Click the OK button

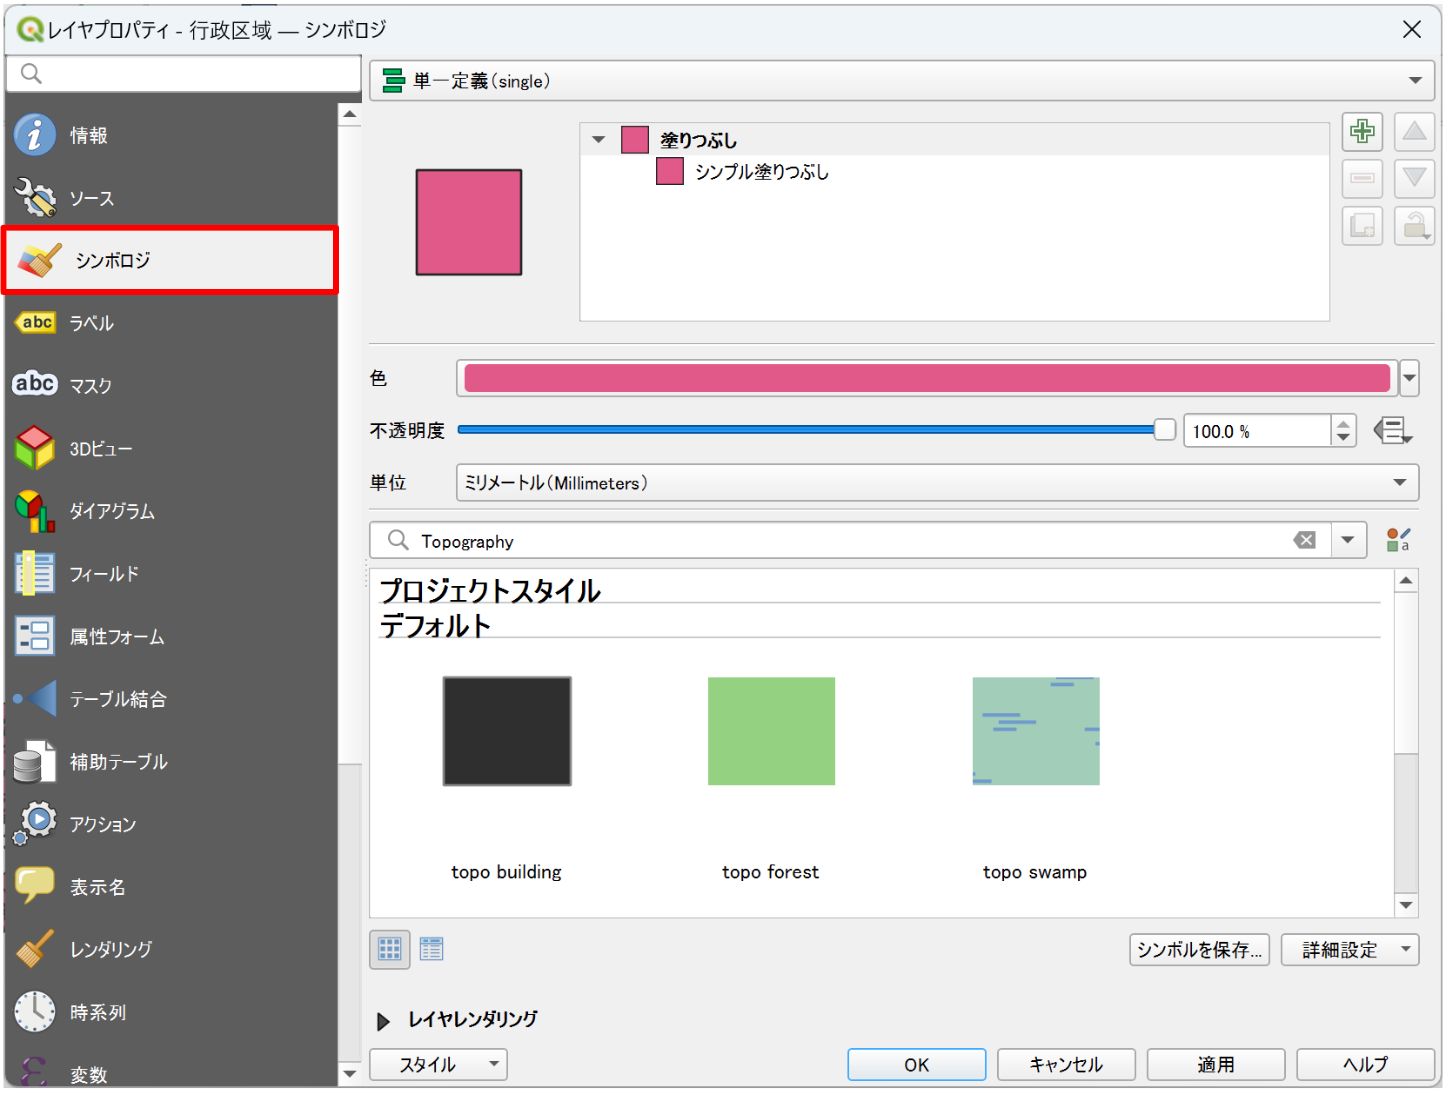tap(916, 1065)
